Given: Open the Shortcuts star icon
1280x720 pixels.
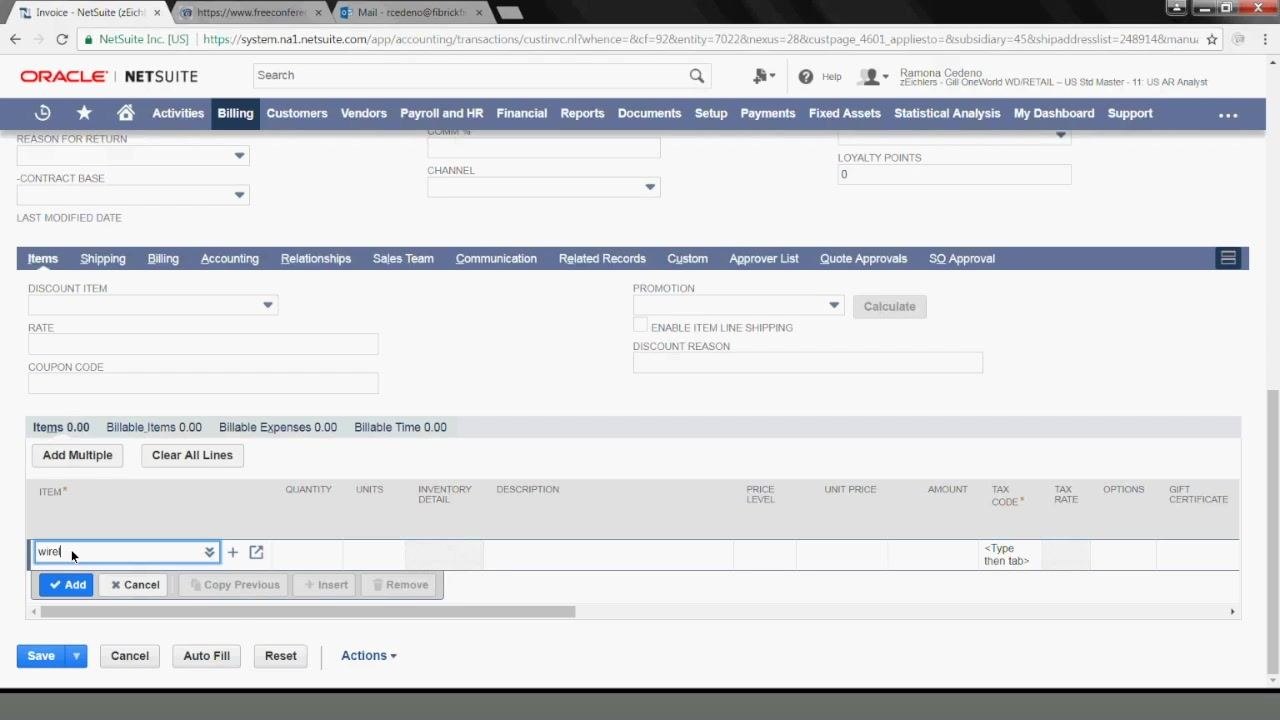Looking at the screenshot, I should pyautogui.click(x=84, y=113).
